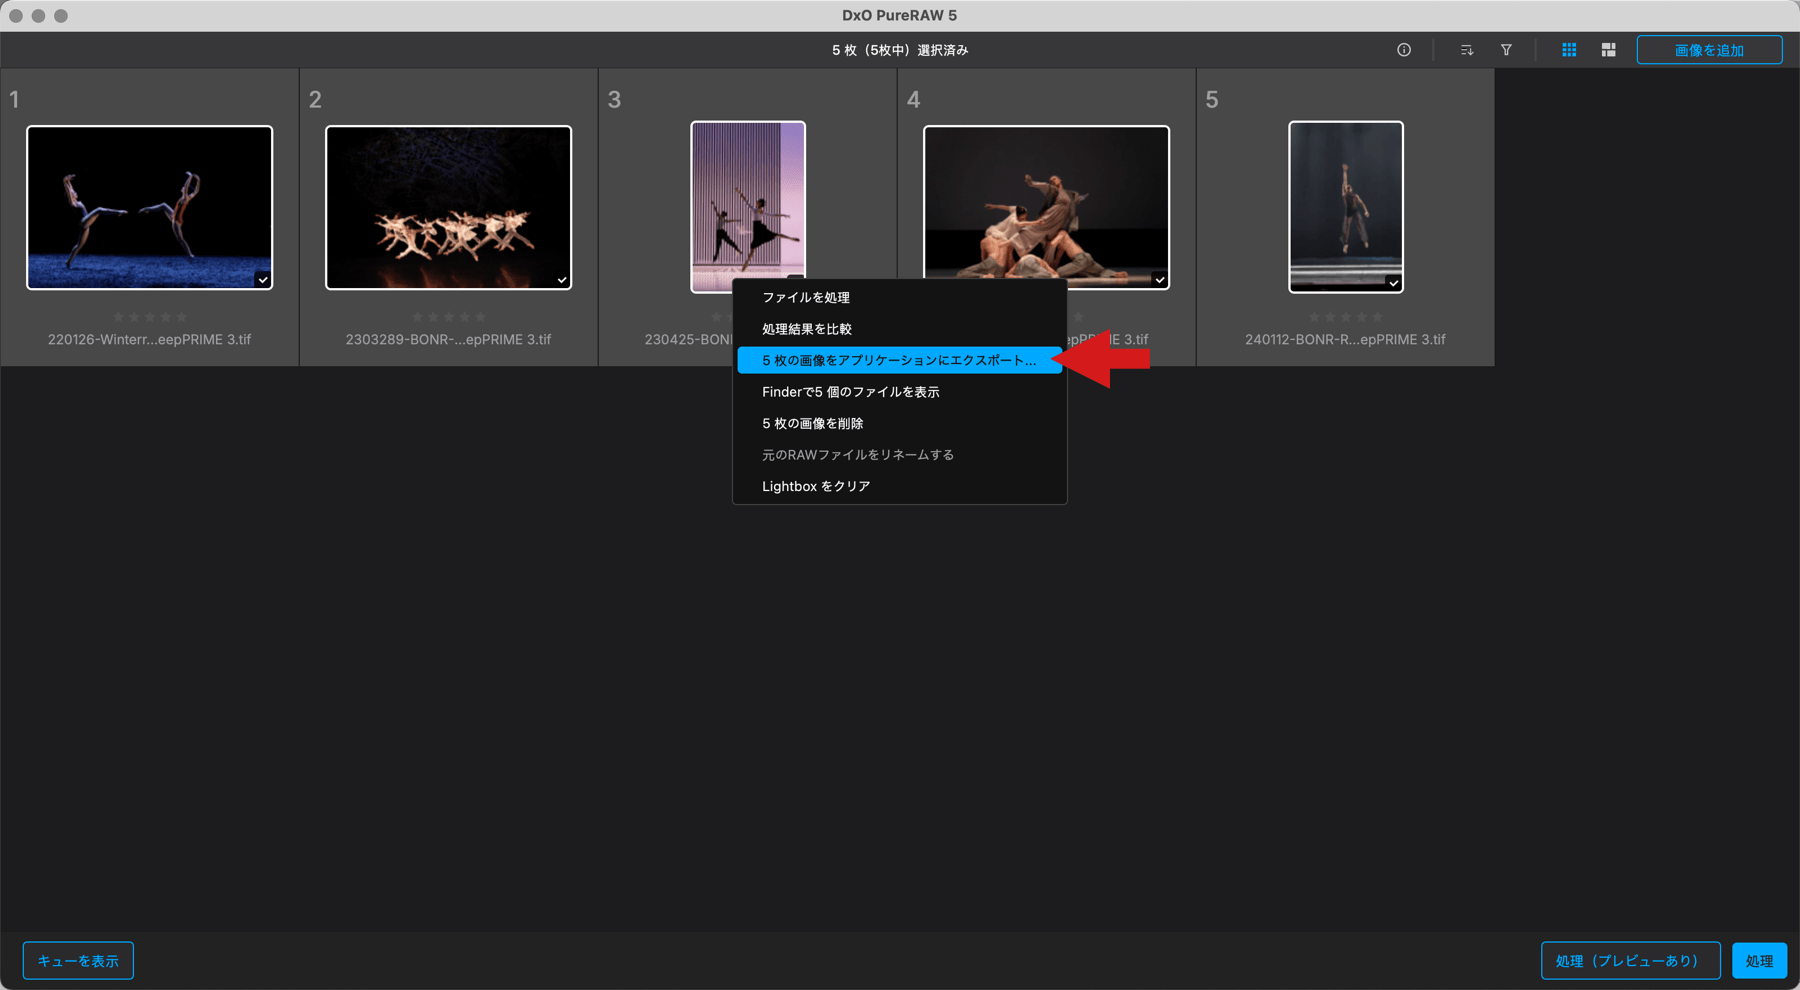The image size is (1800, 990).
Task: Open the info panel icon
Action: 1404,50
